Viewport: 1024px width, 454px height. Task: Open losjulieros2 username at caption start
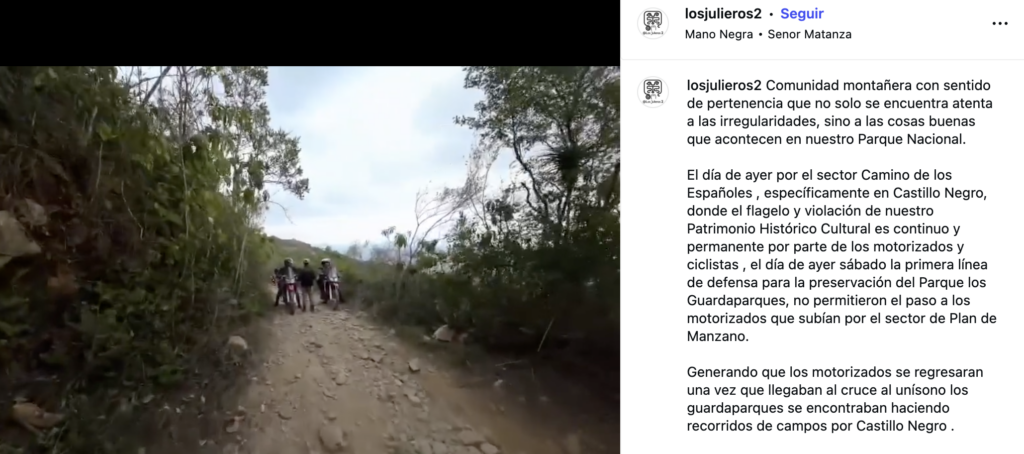[x=724, y=86]
